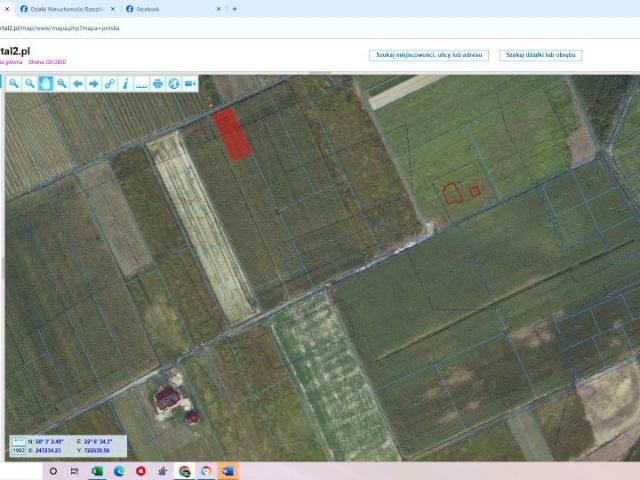This screenshot has height=480, width=640.
Task: Click the browser address bar URL
Action: 60,28
